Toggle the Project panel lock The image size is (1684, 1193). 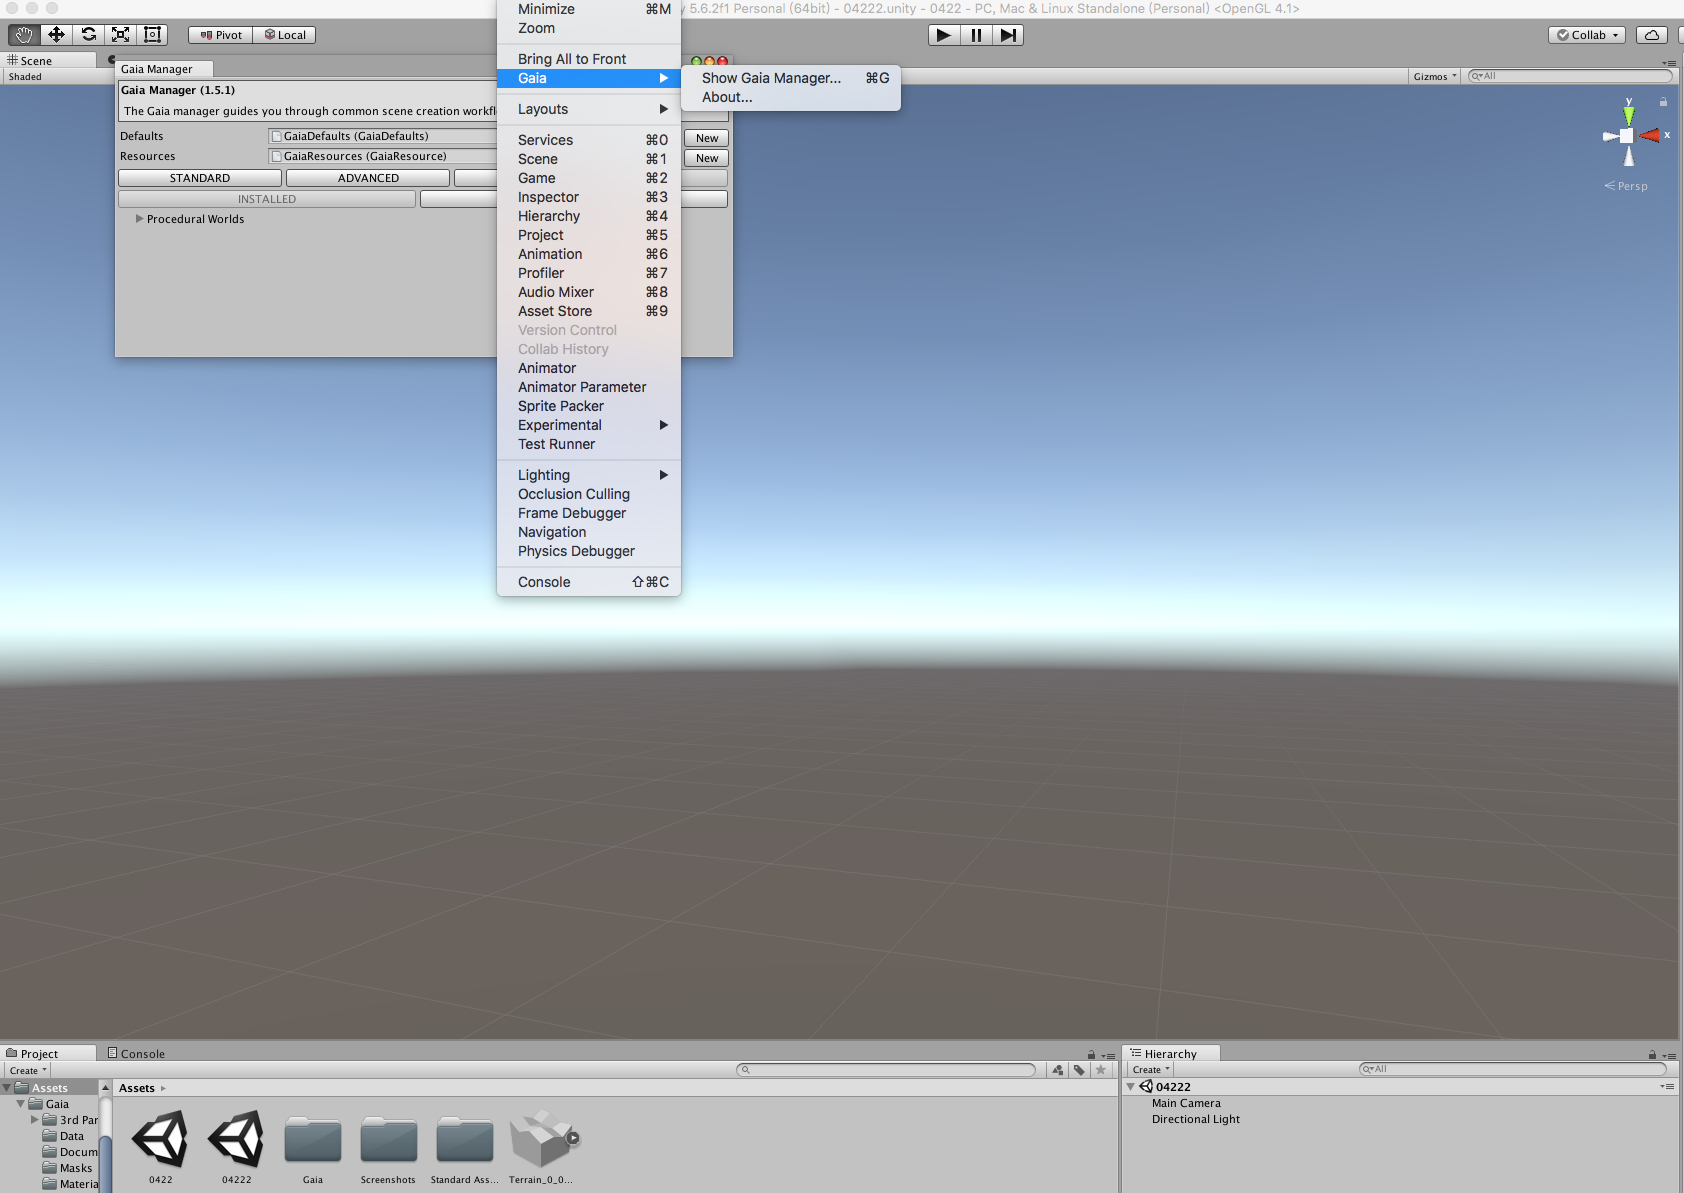coord(1091,1054)
